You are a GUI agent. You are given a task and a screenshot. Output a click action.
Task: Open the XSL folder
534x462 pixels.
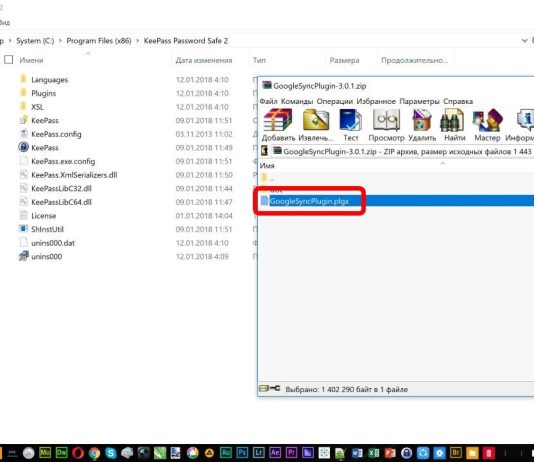coord(37,107)
